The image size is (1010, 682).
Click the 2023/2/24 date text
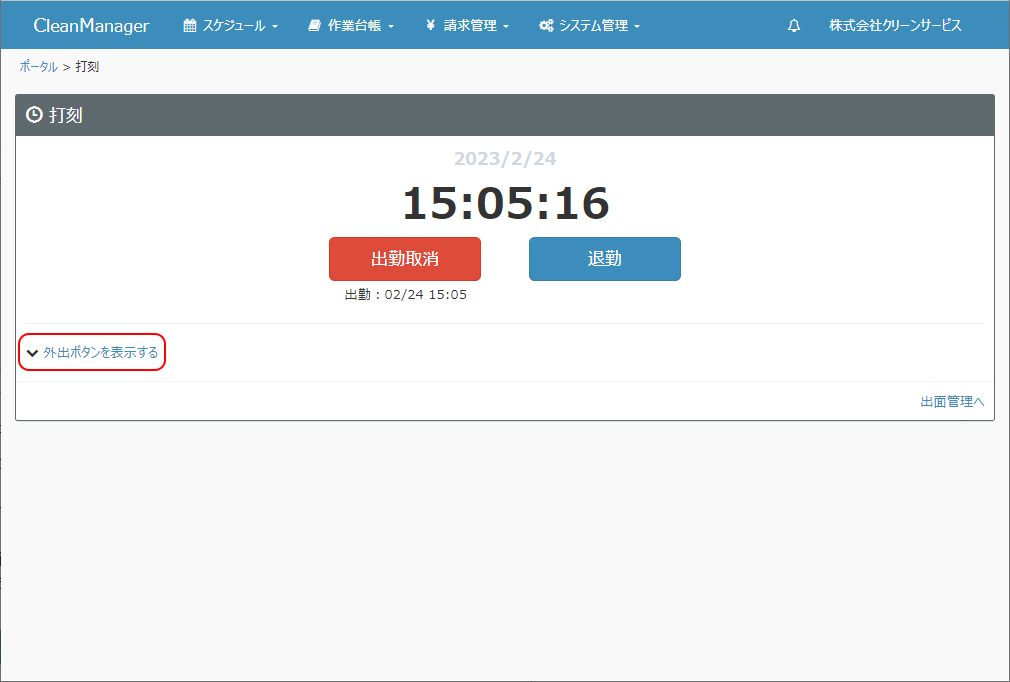pos(505,159)
